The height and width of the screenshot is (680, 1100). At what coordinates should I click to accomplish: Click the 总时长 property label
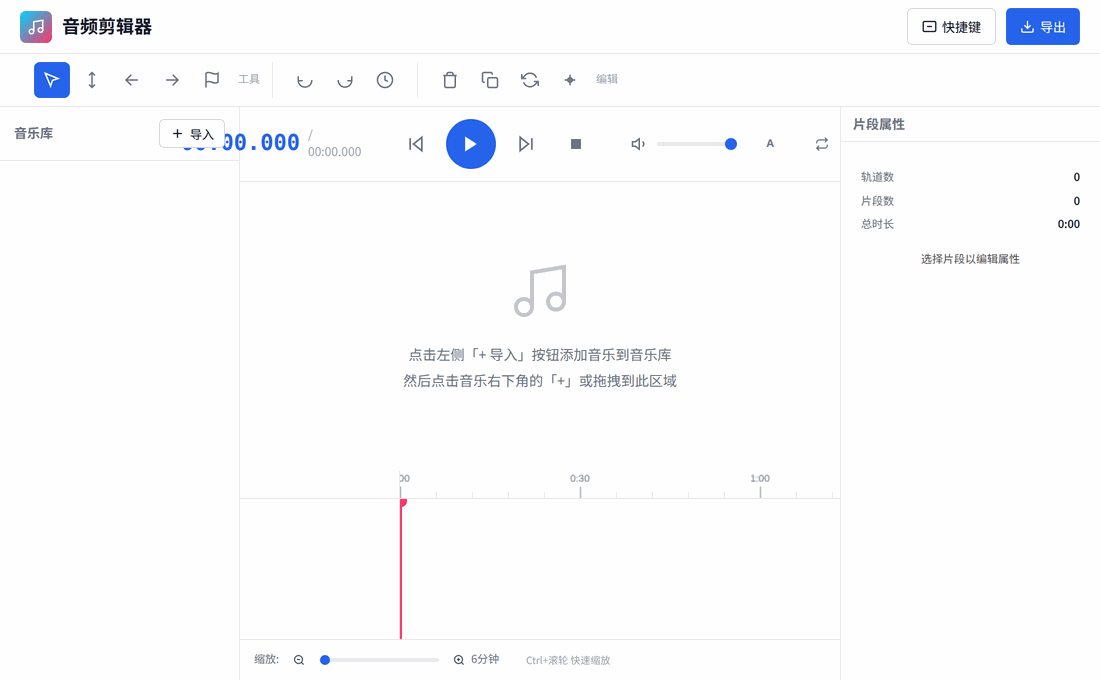pos(877,224)
